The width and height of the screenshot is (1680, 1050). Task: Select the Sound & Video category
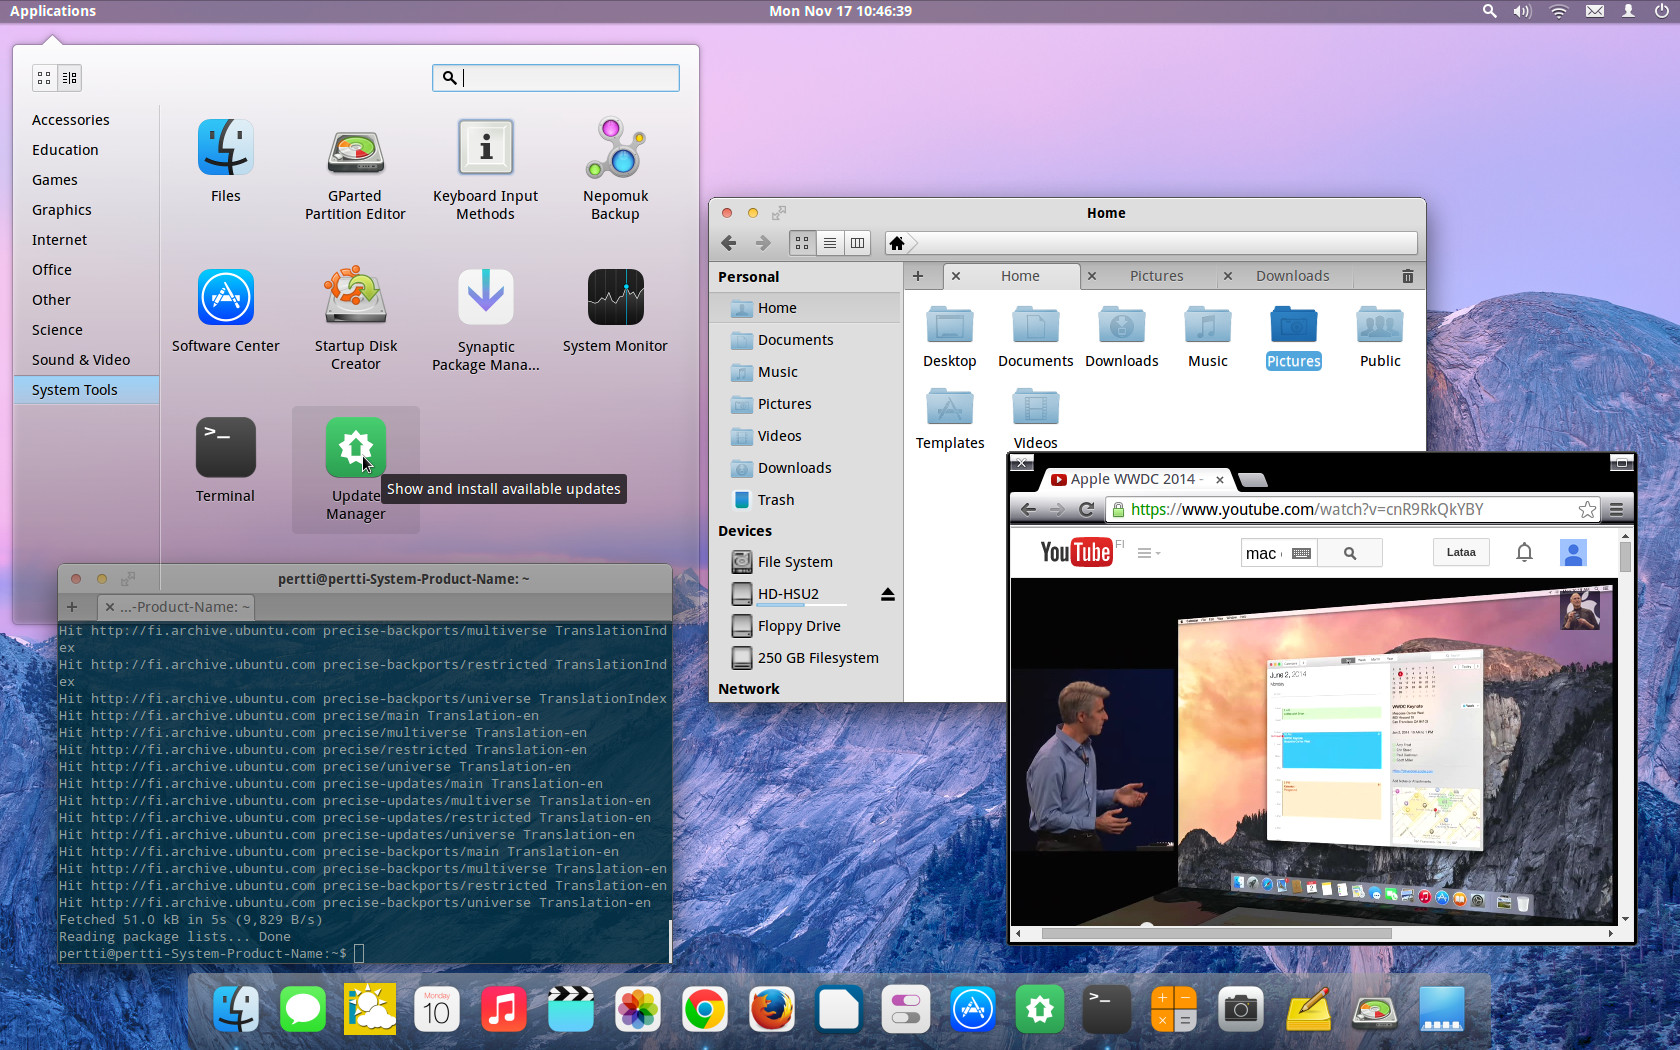(x=81, y=360)
